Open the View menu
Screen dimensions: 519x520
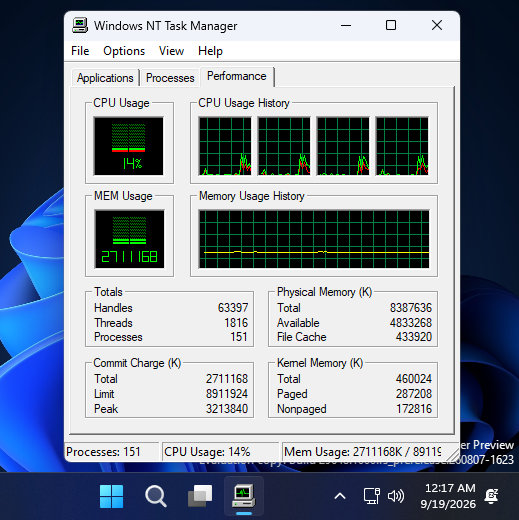pos(171,51)
